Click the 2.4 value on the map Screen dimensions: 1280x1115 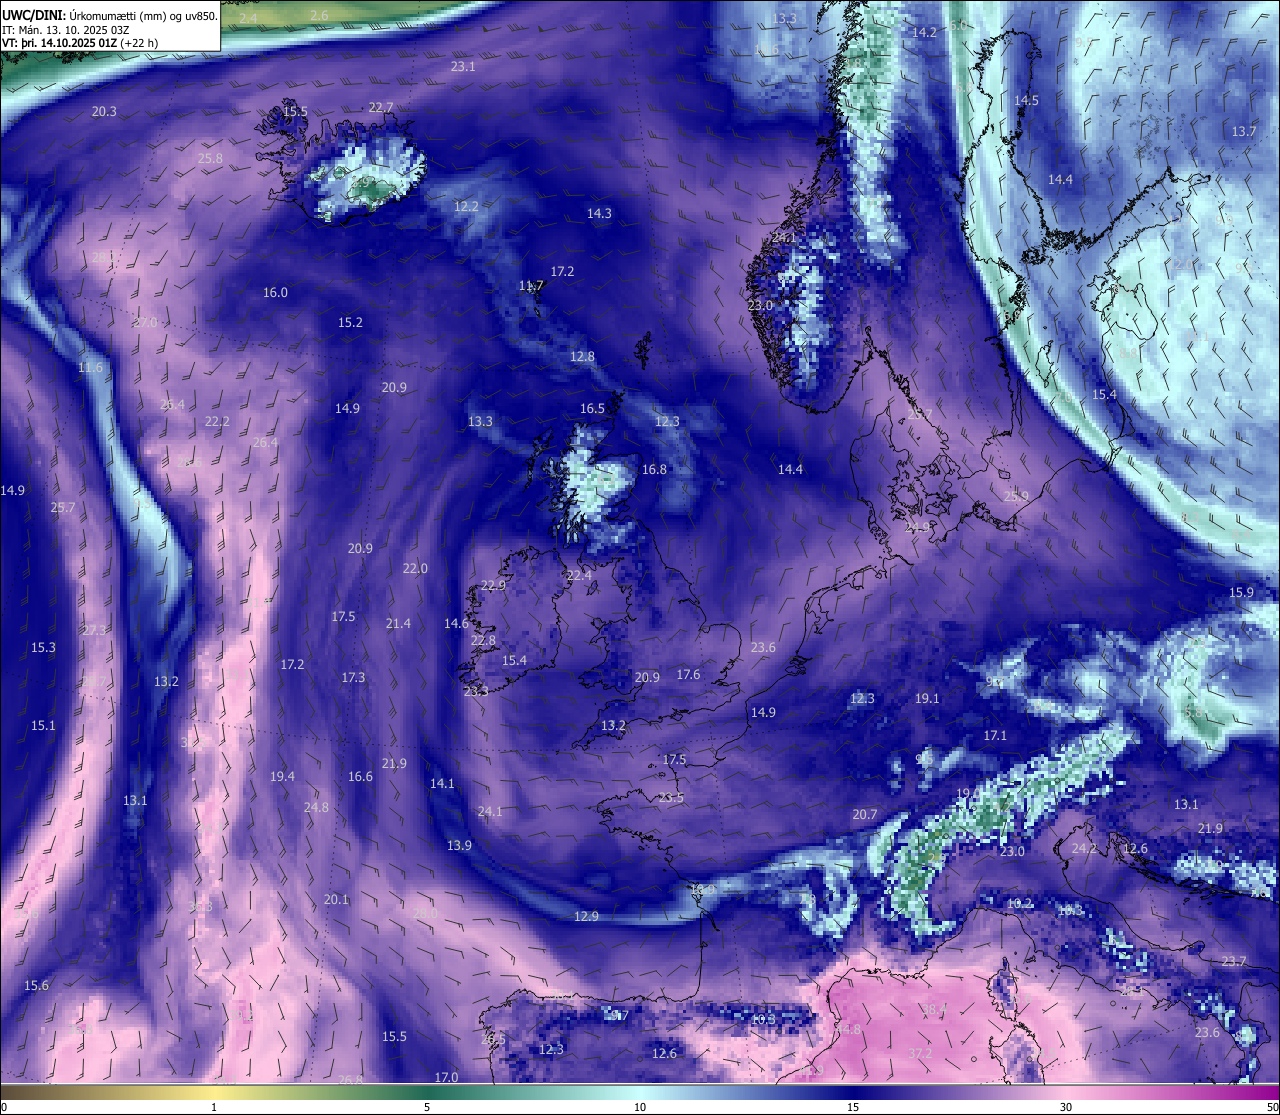point(248,18)
